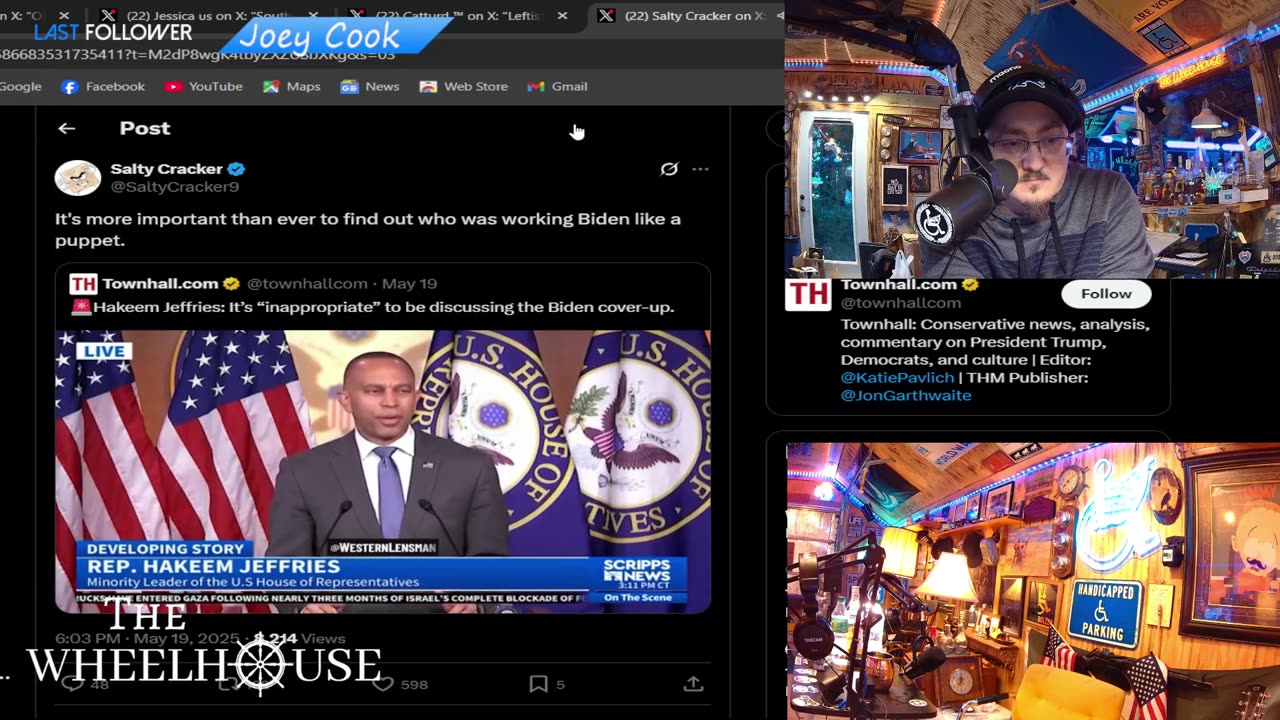Reply using the comment bubble icon

[x=73, y=684]
